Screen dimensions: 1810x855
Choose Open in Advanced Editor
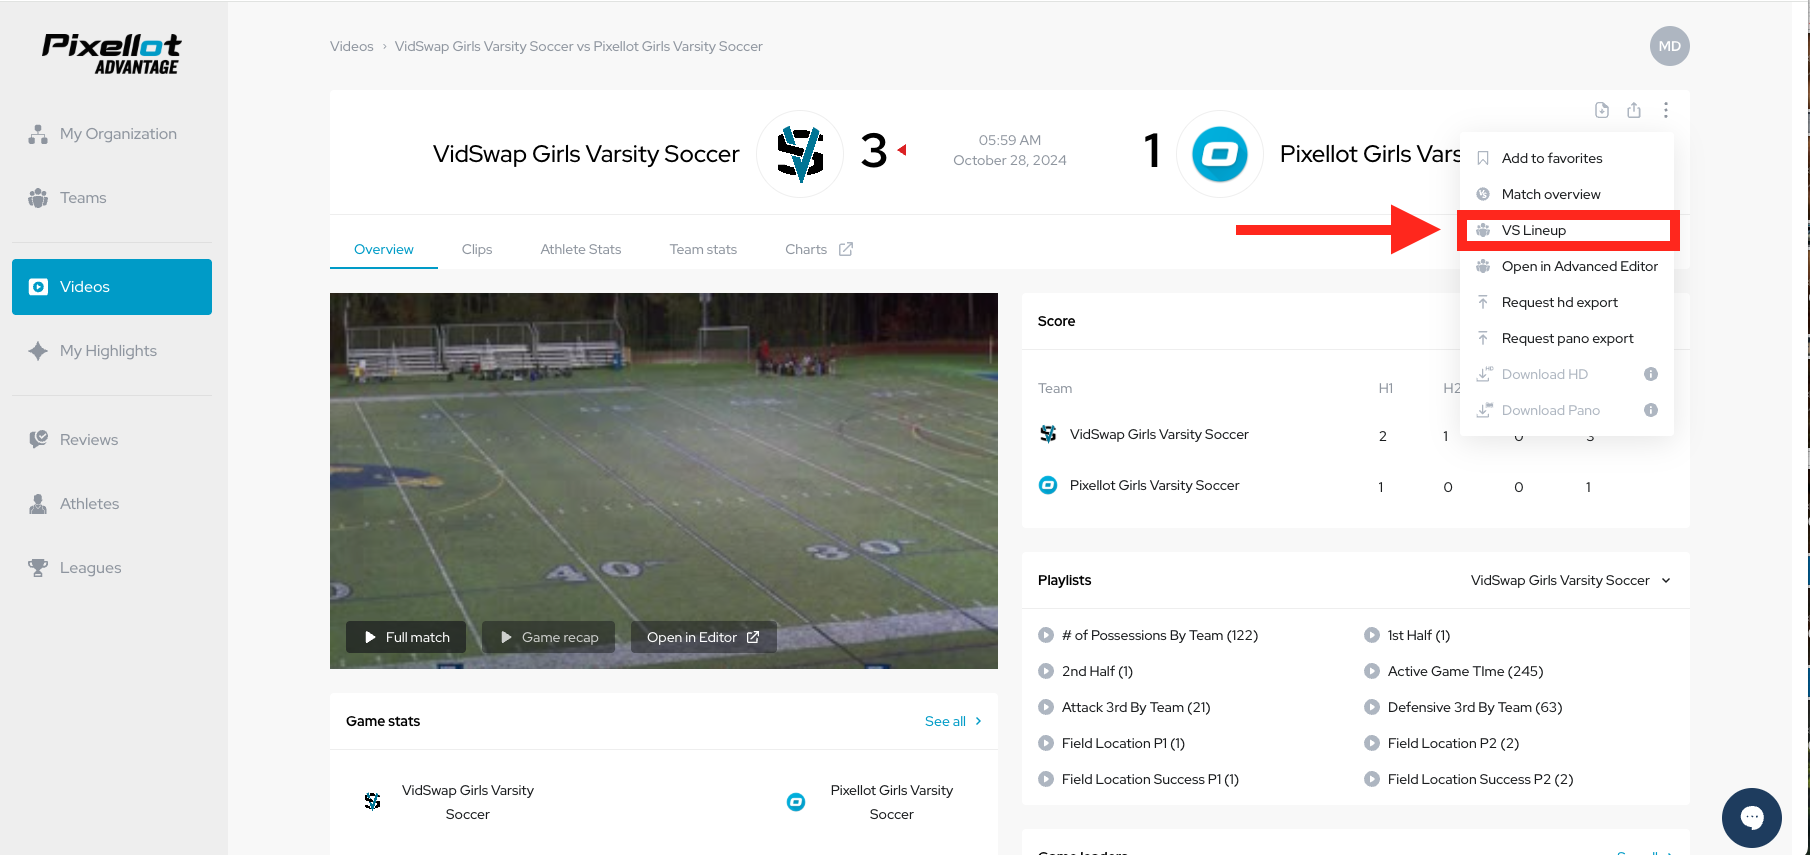point(1567,266)
